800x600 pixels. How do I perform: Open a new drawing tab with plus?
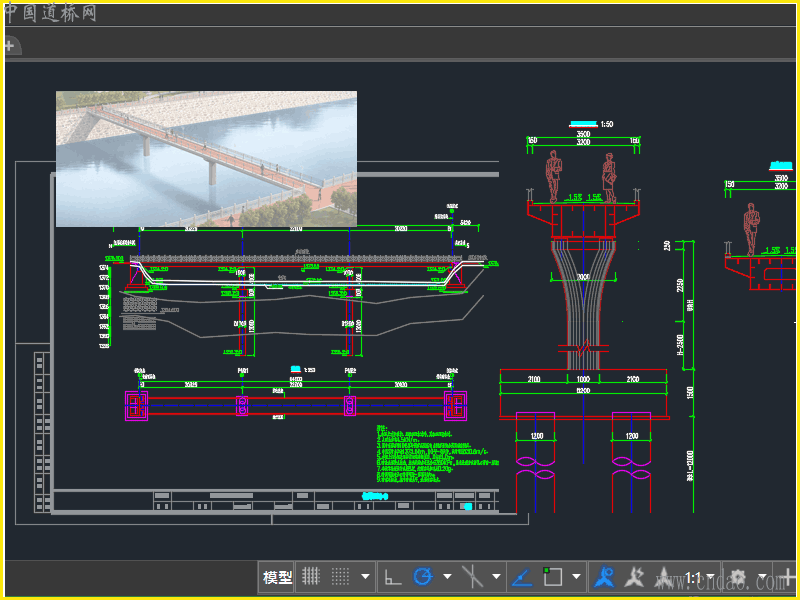tap(10, 46)
